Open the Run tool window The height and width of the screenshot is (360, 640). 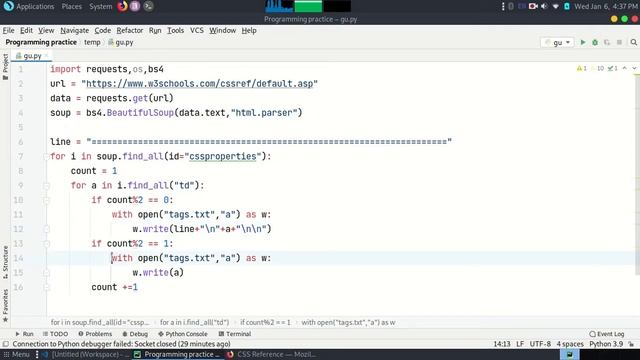pos(24,334)
